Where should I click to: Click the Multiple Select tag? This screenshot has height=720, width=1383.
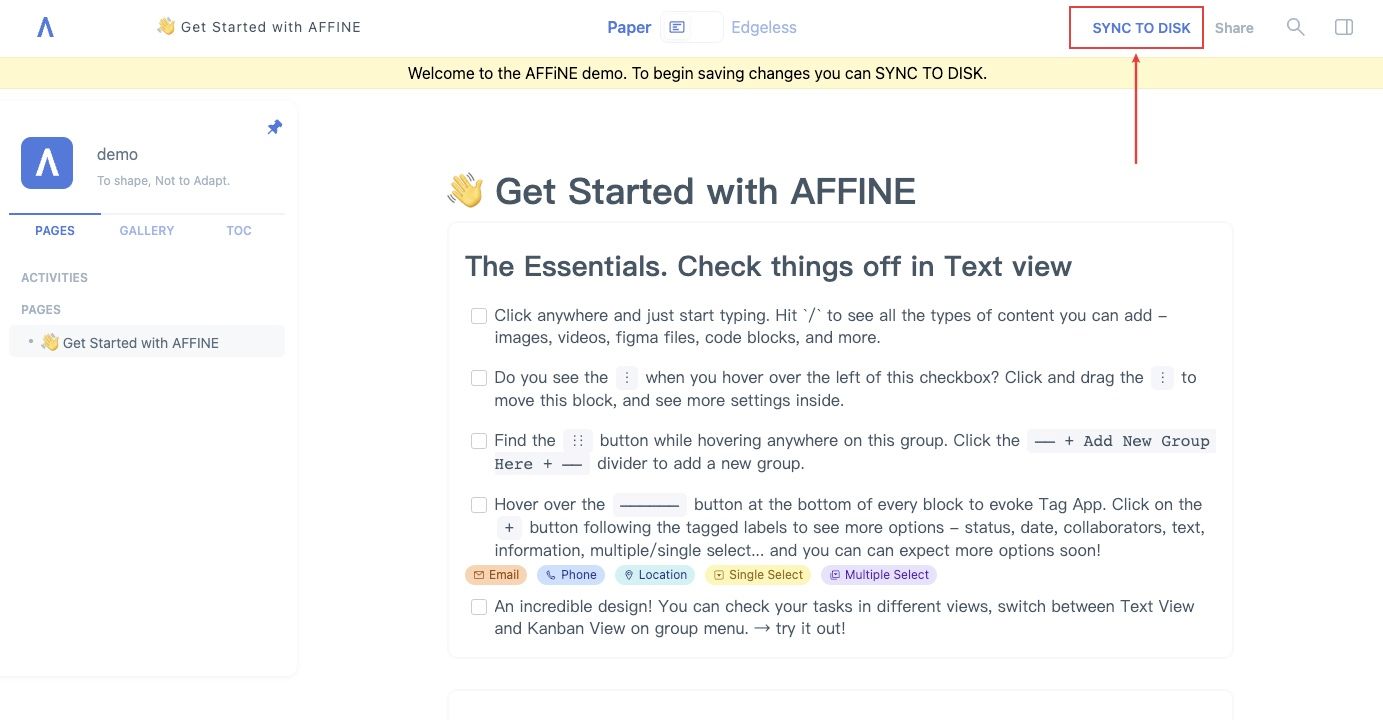click(x=879, y=575)
